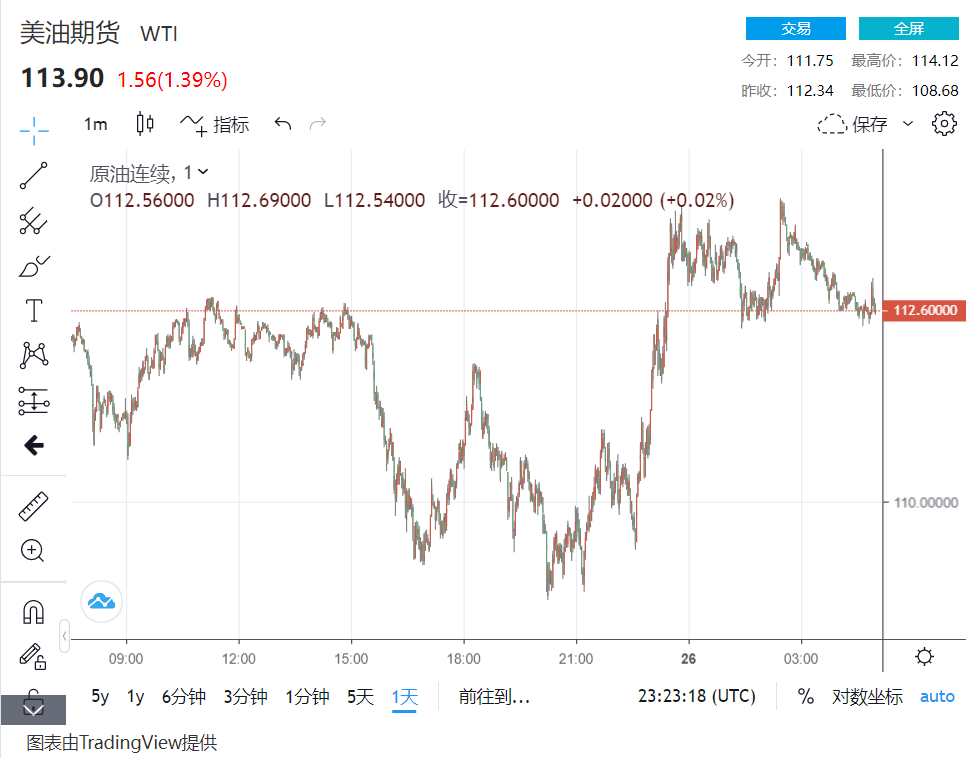Select the ruler measure tool
This screenshot has width=966, height=758.
[33, 507]
